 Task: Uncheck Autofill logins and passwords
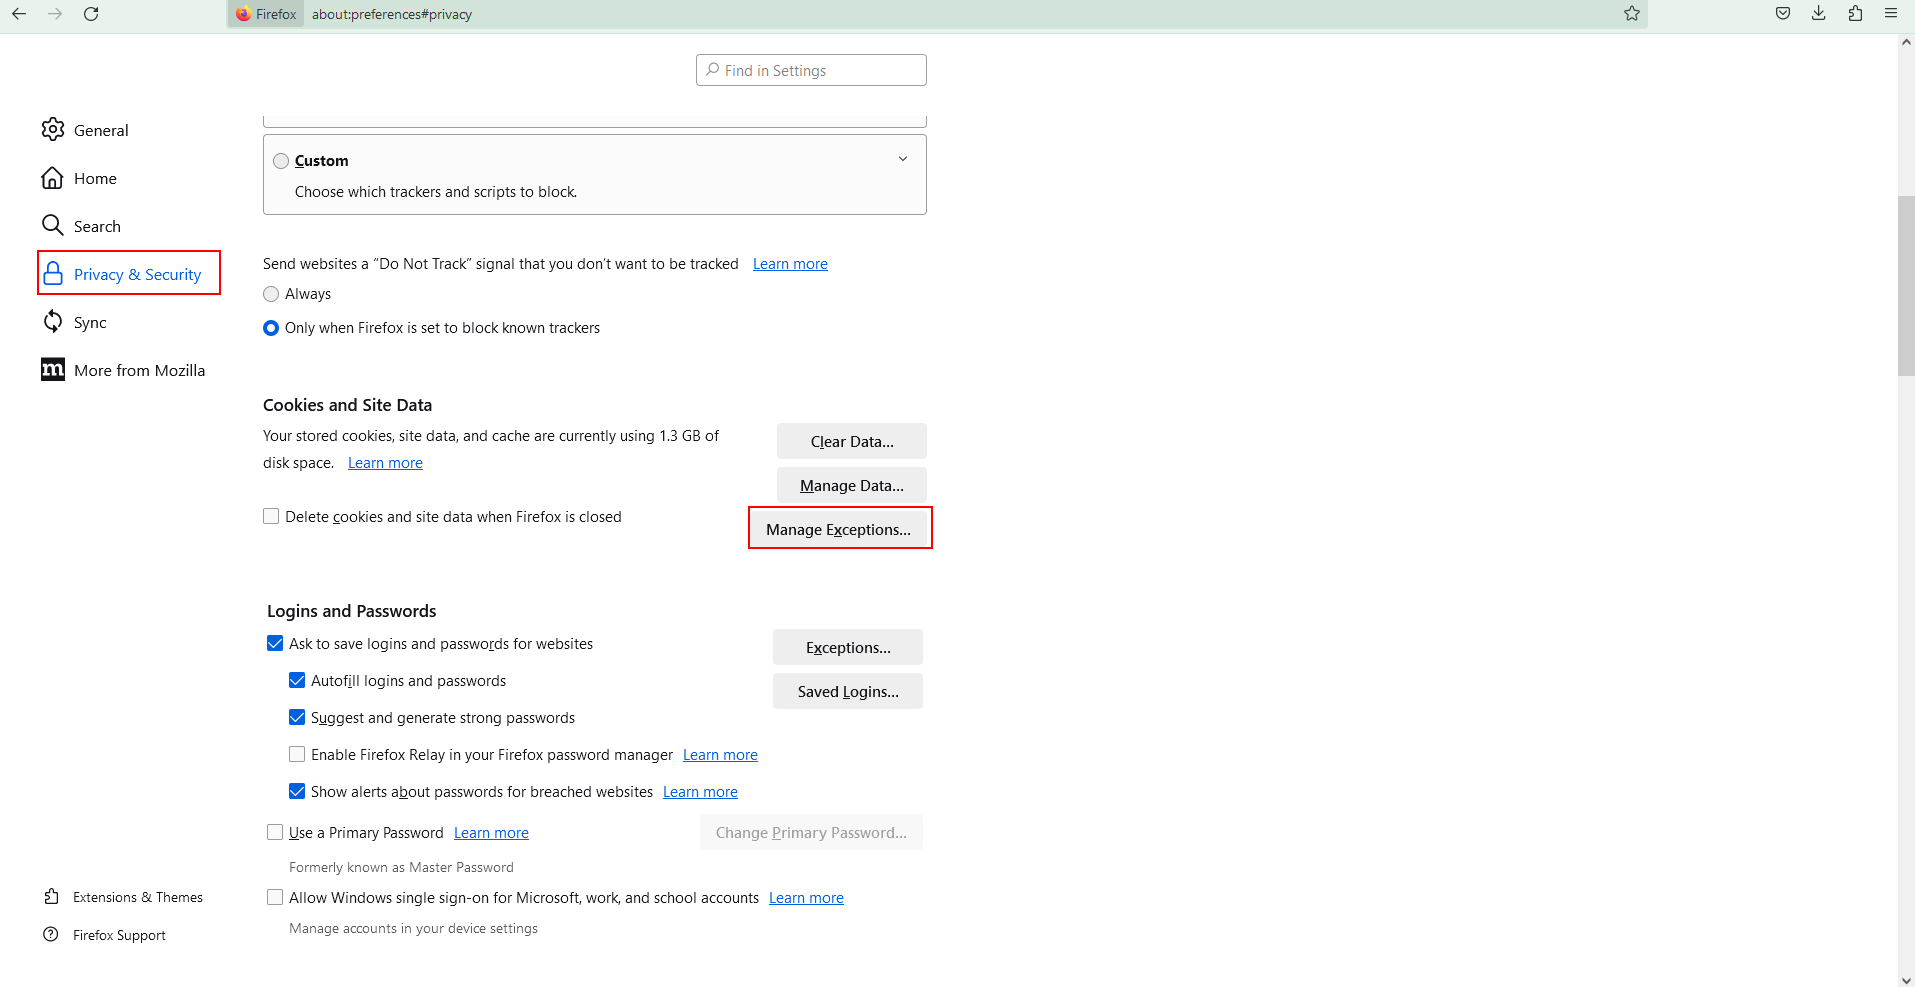tap(297, 681)
